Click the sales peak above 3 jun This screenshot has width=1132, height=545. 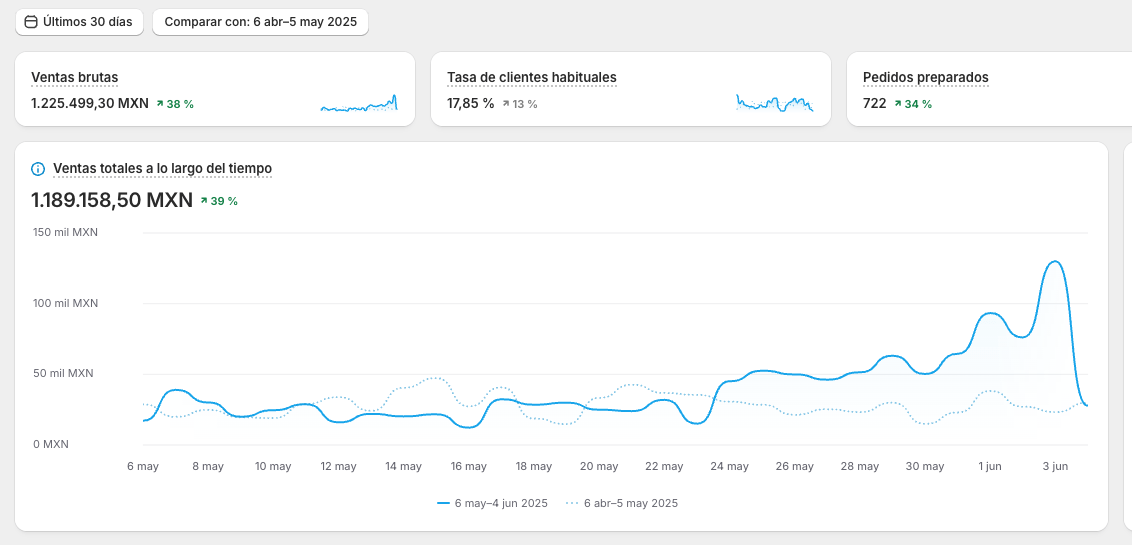pos(1054,262)
